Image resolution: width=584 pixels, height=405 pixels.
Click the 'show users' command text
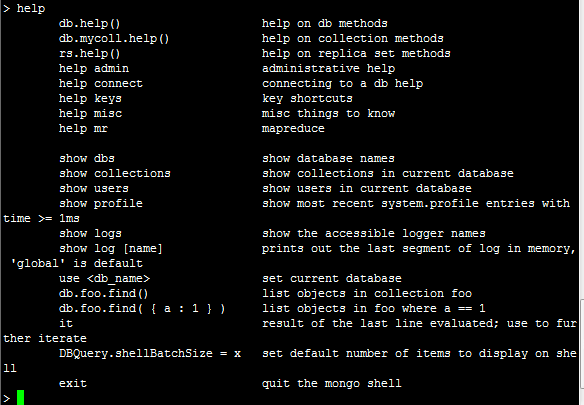(x=94, y=189)
